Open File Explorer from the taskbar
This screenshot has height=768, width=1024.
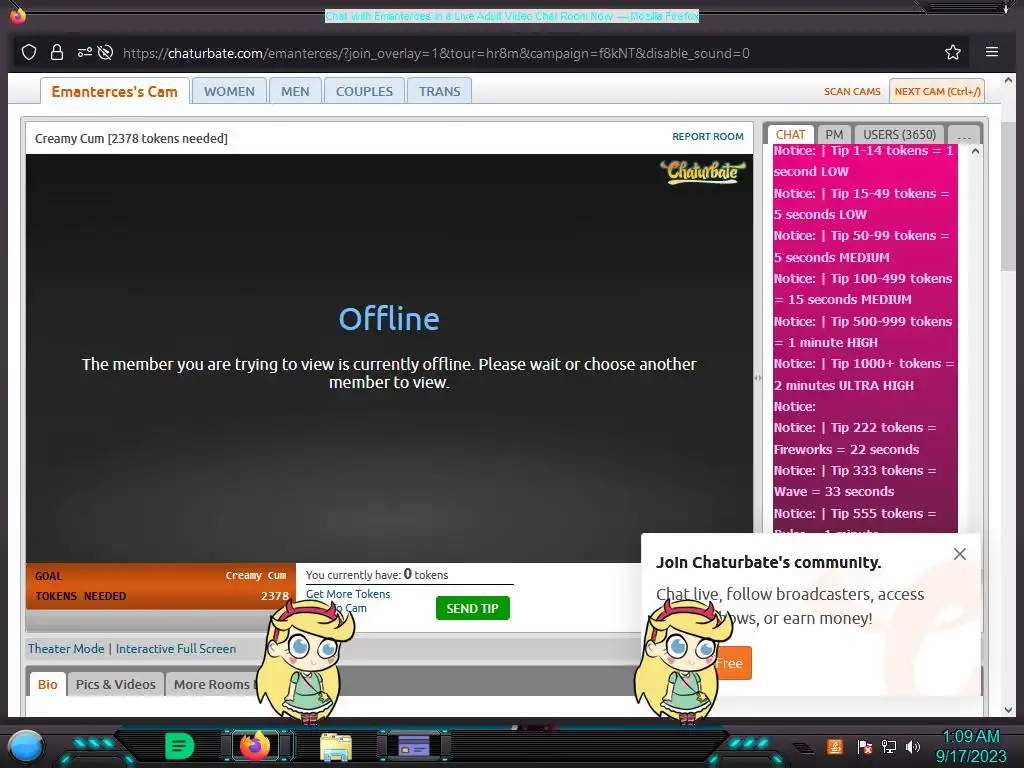336,747
